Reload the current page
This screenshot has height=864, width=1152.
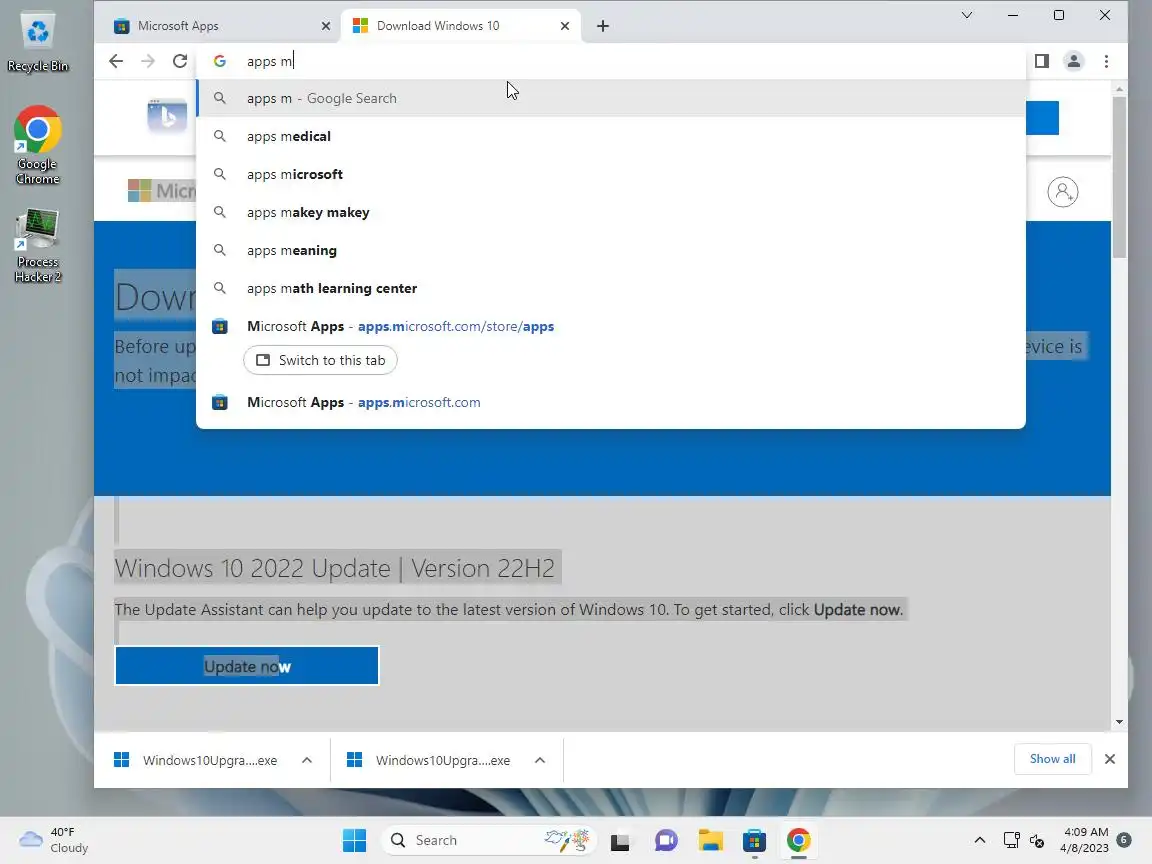[180, 61]
